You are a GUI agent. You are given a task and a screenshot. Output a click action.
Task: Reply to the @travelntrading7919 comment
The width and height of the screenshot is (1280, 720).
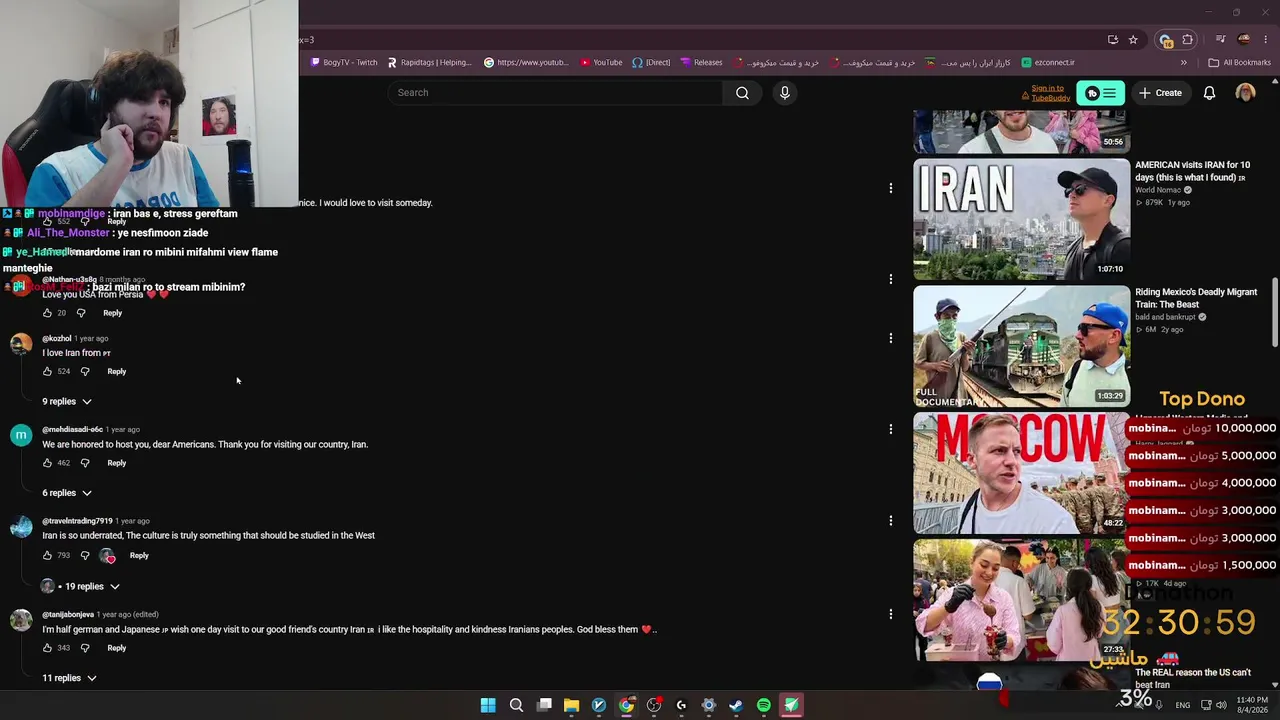[x=139, y=555]
